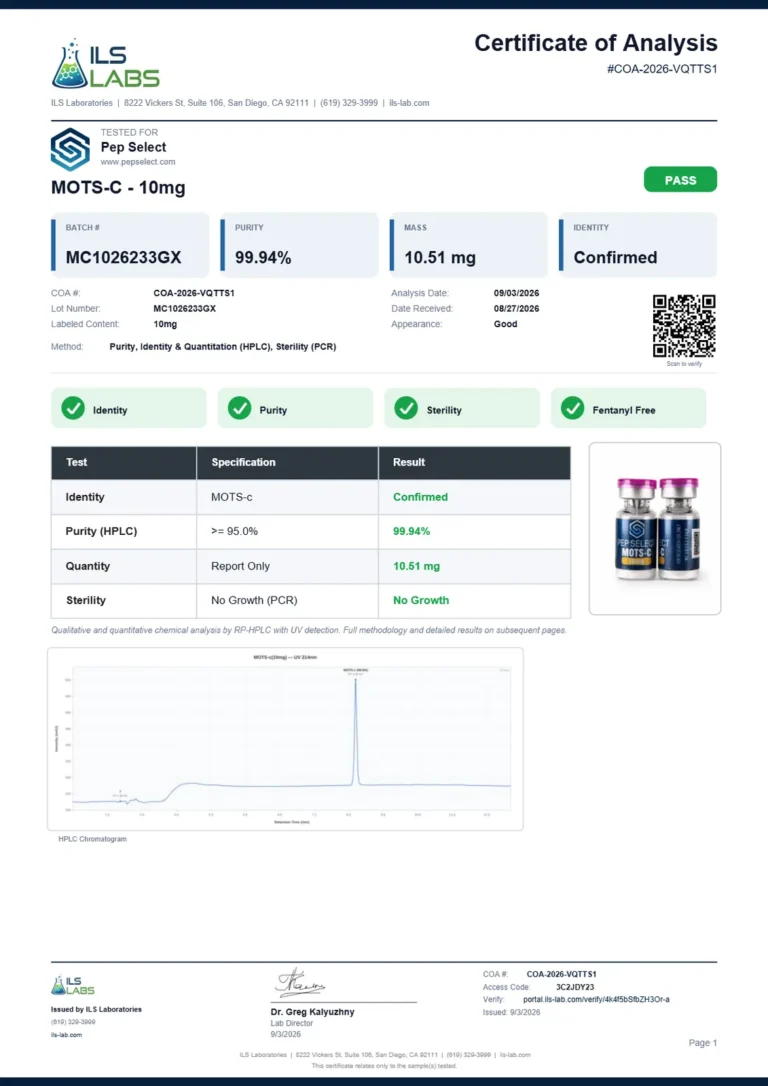Click the 'MOTS-C - 10mg' product heading
Image resolution: width=768 pixels, height=1086 pixels.
118,188
